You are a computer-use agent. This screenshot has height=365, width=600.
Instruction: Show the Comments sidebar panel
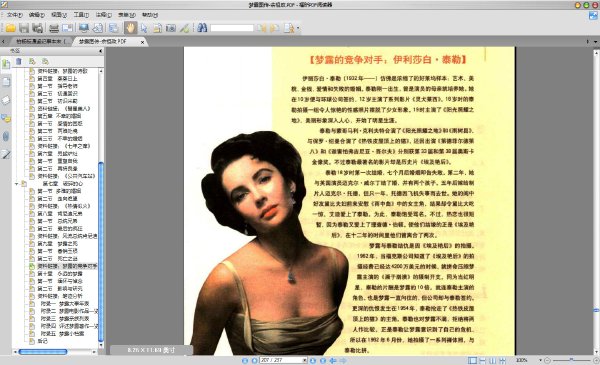pos(6,118)
